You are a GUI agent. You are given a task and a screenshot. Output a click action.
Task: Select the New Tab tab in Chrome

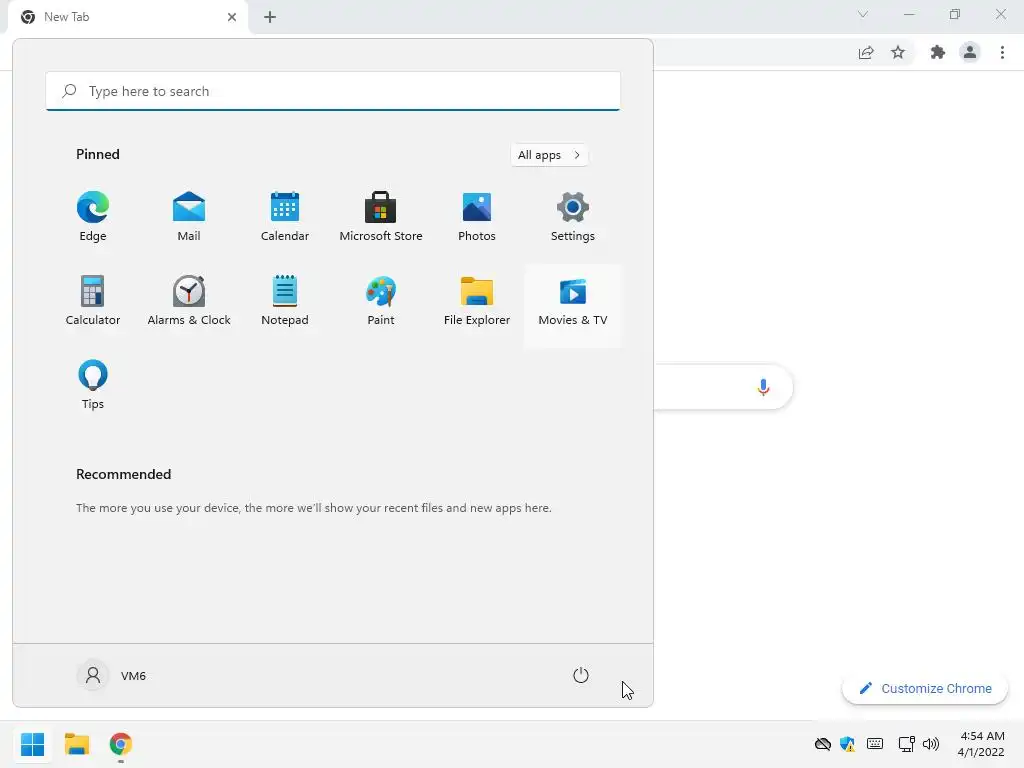(127, 17)
